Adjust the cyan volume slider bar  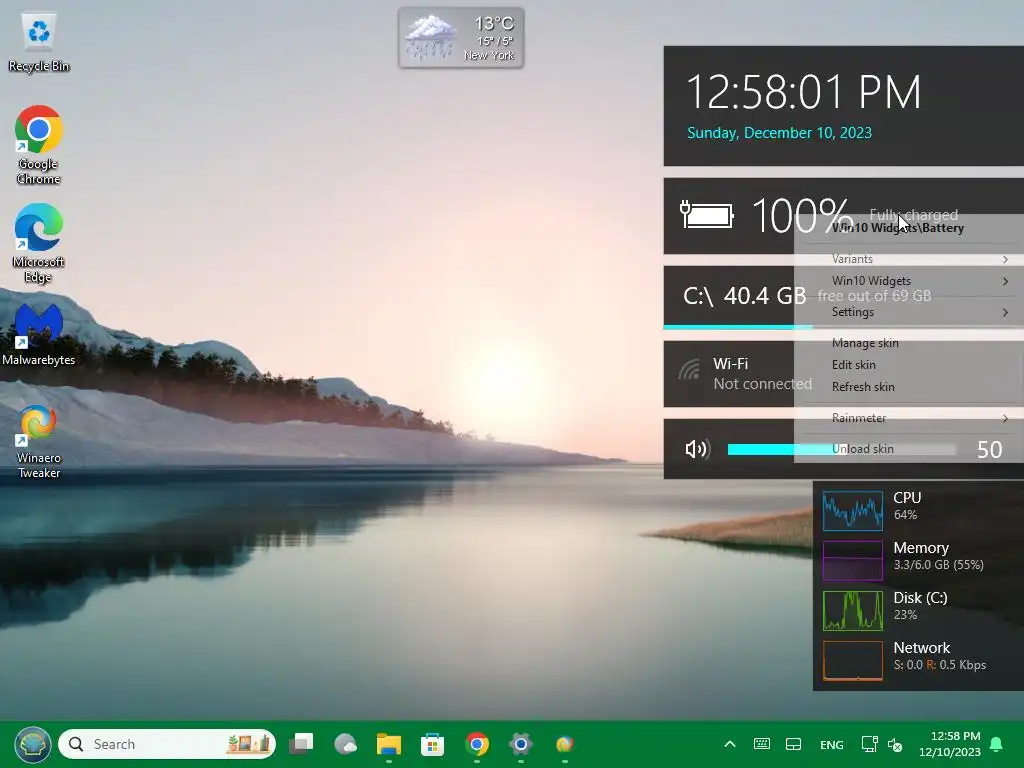click(x=841, y=449)
